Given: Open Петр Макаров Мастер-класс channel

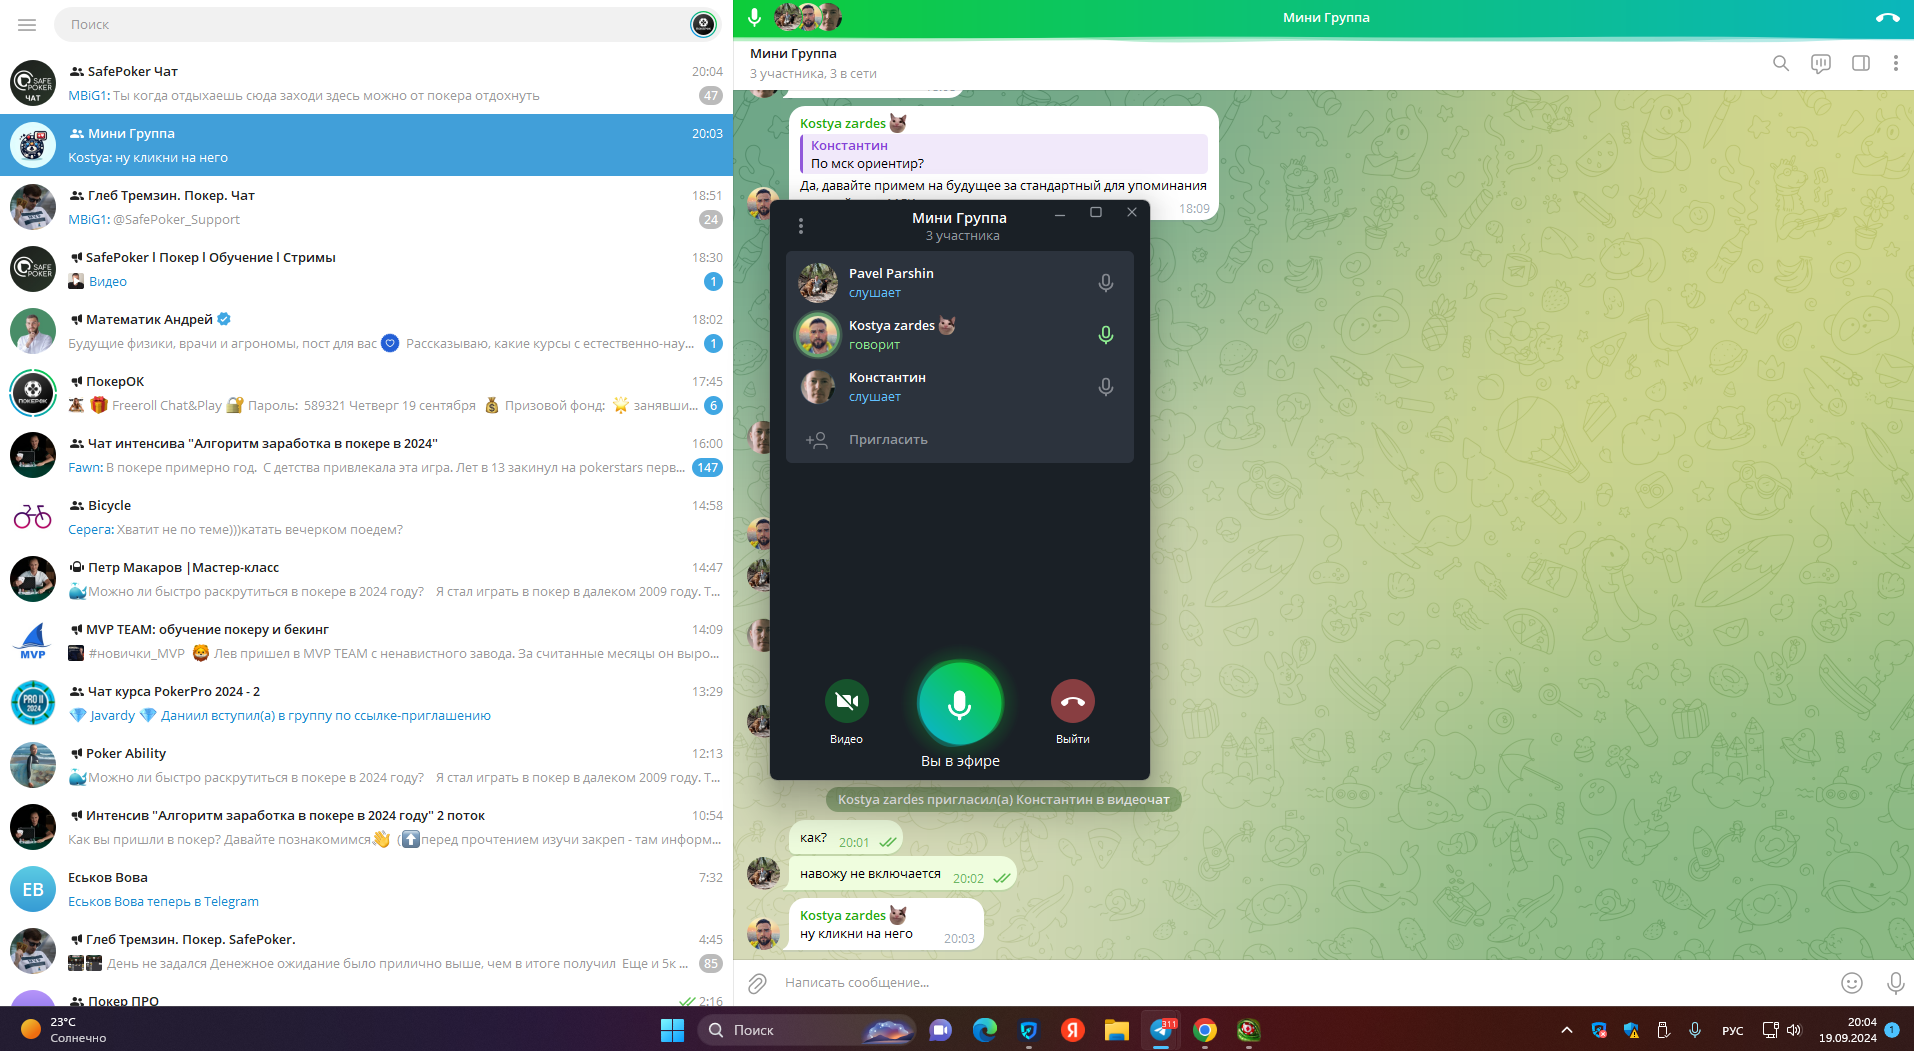Looking at the screenshot, I should point(366,579).
